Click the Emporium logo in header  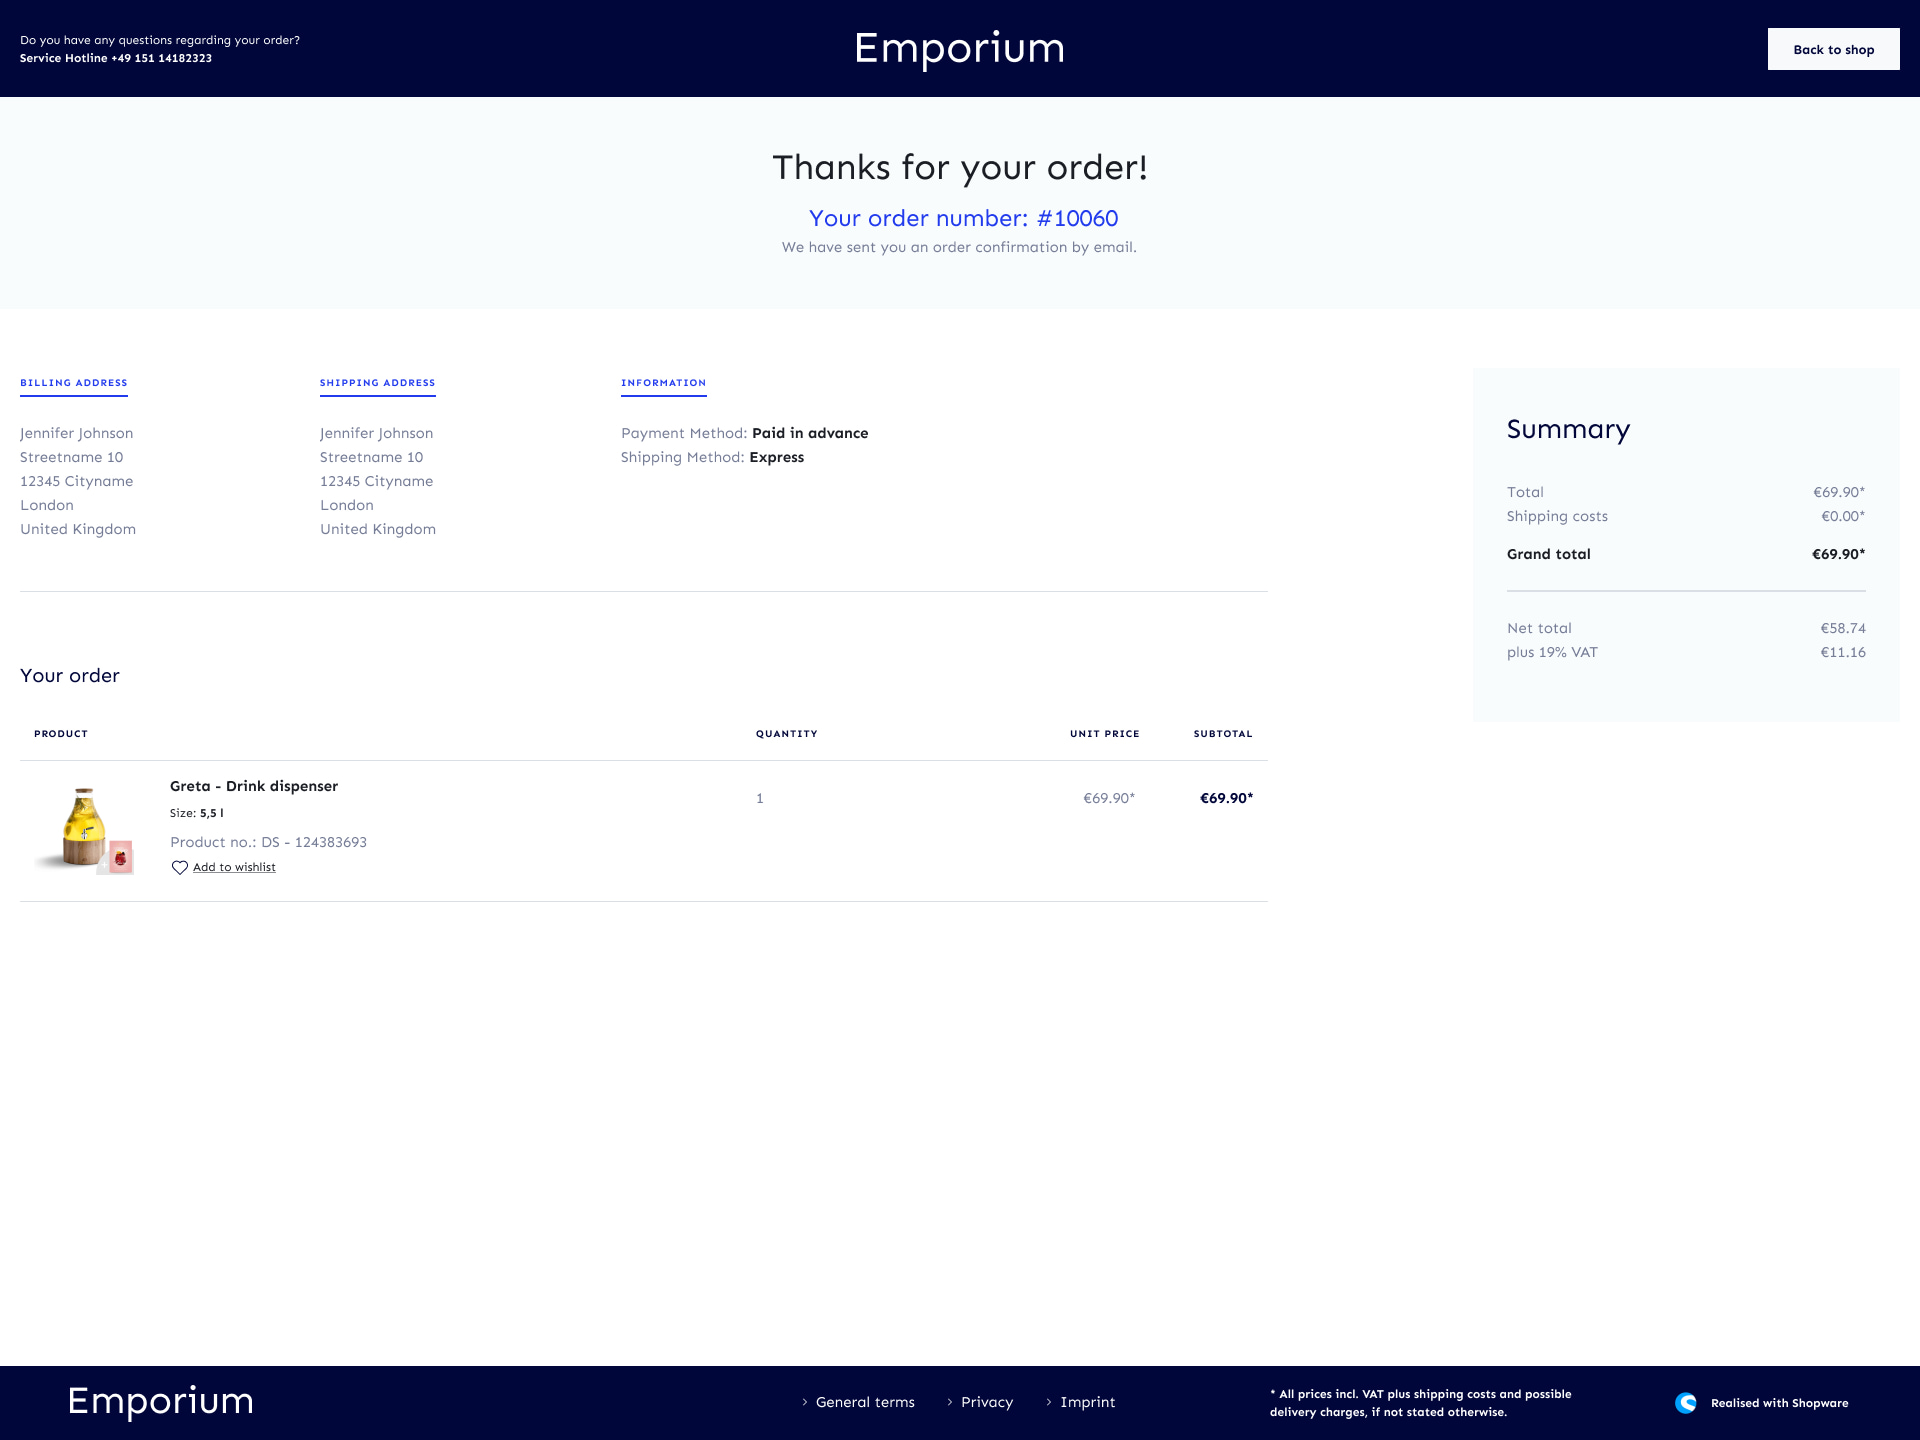click(x=959, y=48)
